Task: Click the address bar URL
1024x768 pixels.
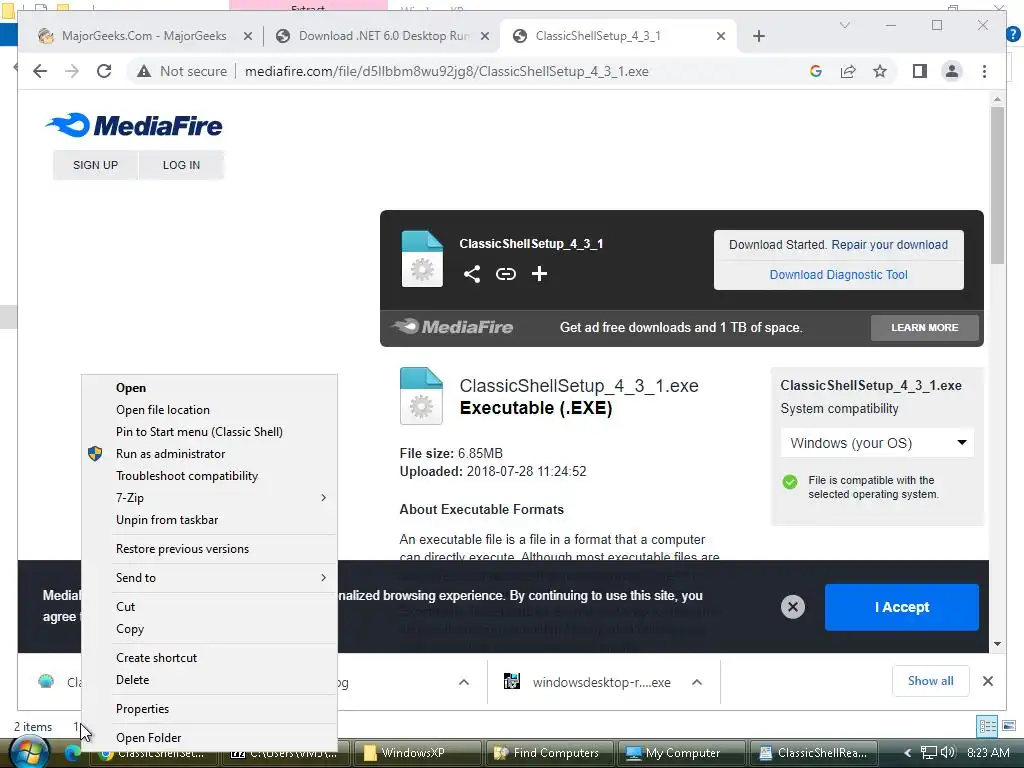Action: click(447, 71)
